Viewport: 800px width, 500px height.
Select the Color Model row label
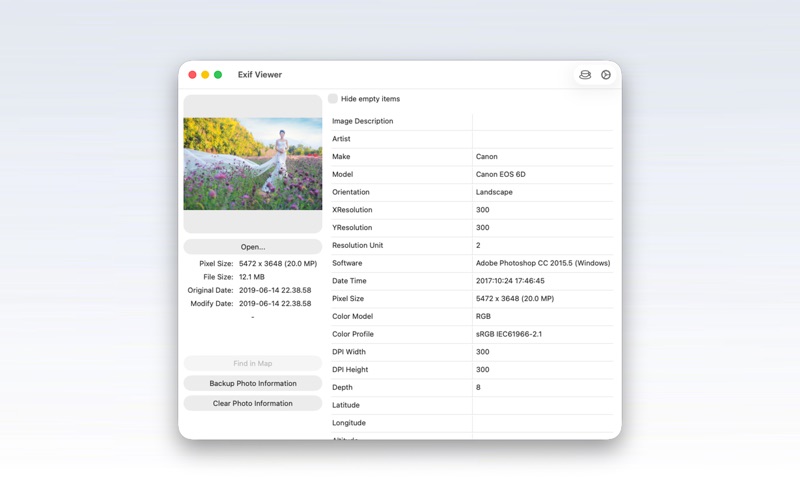pos(353,316)
